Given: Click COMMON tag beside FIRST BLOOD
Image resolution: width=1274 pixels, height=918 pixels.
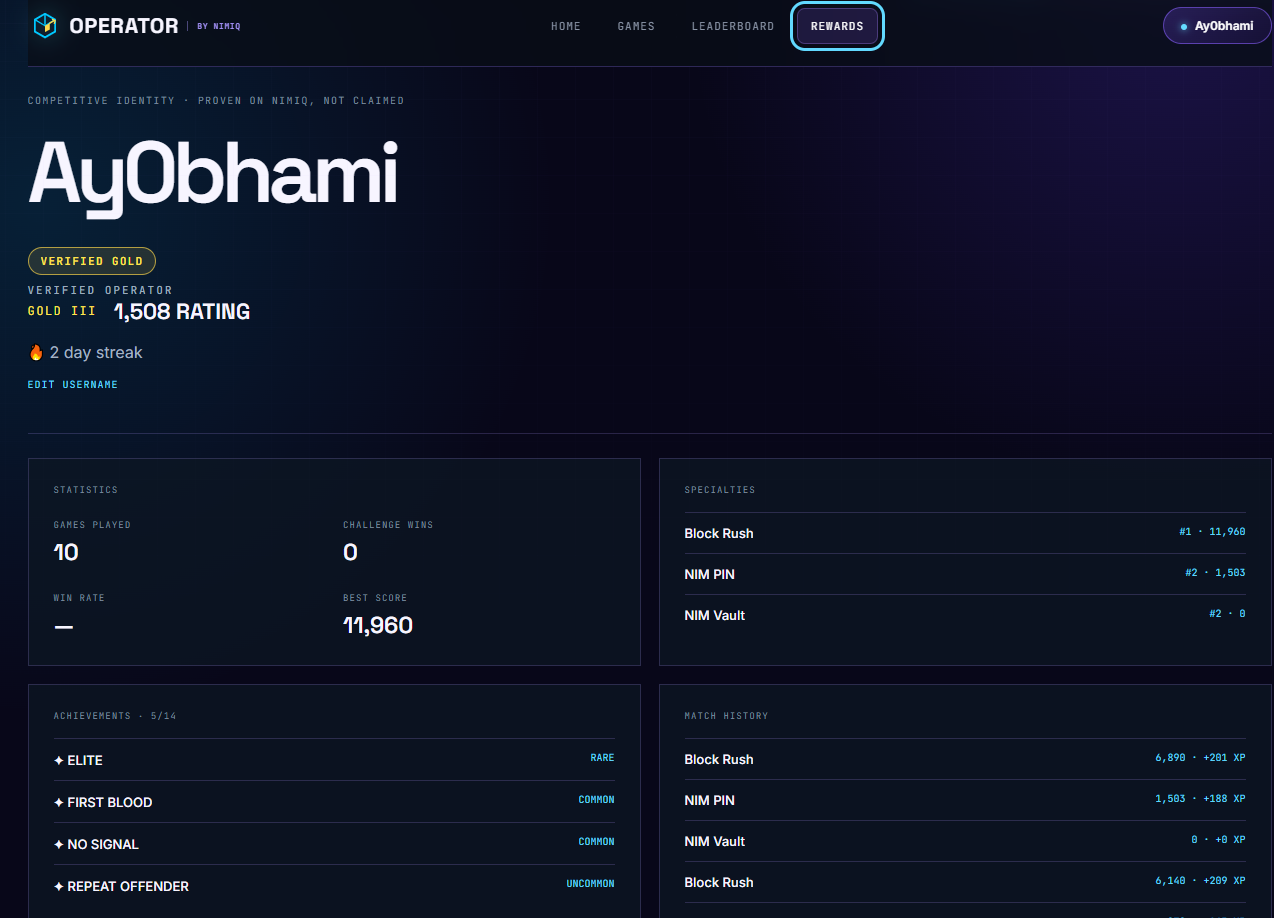Looking at the screenshot, I should coord(596,800).
